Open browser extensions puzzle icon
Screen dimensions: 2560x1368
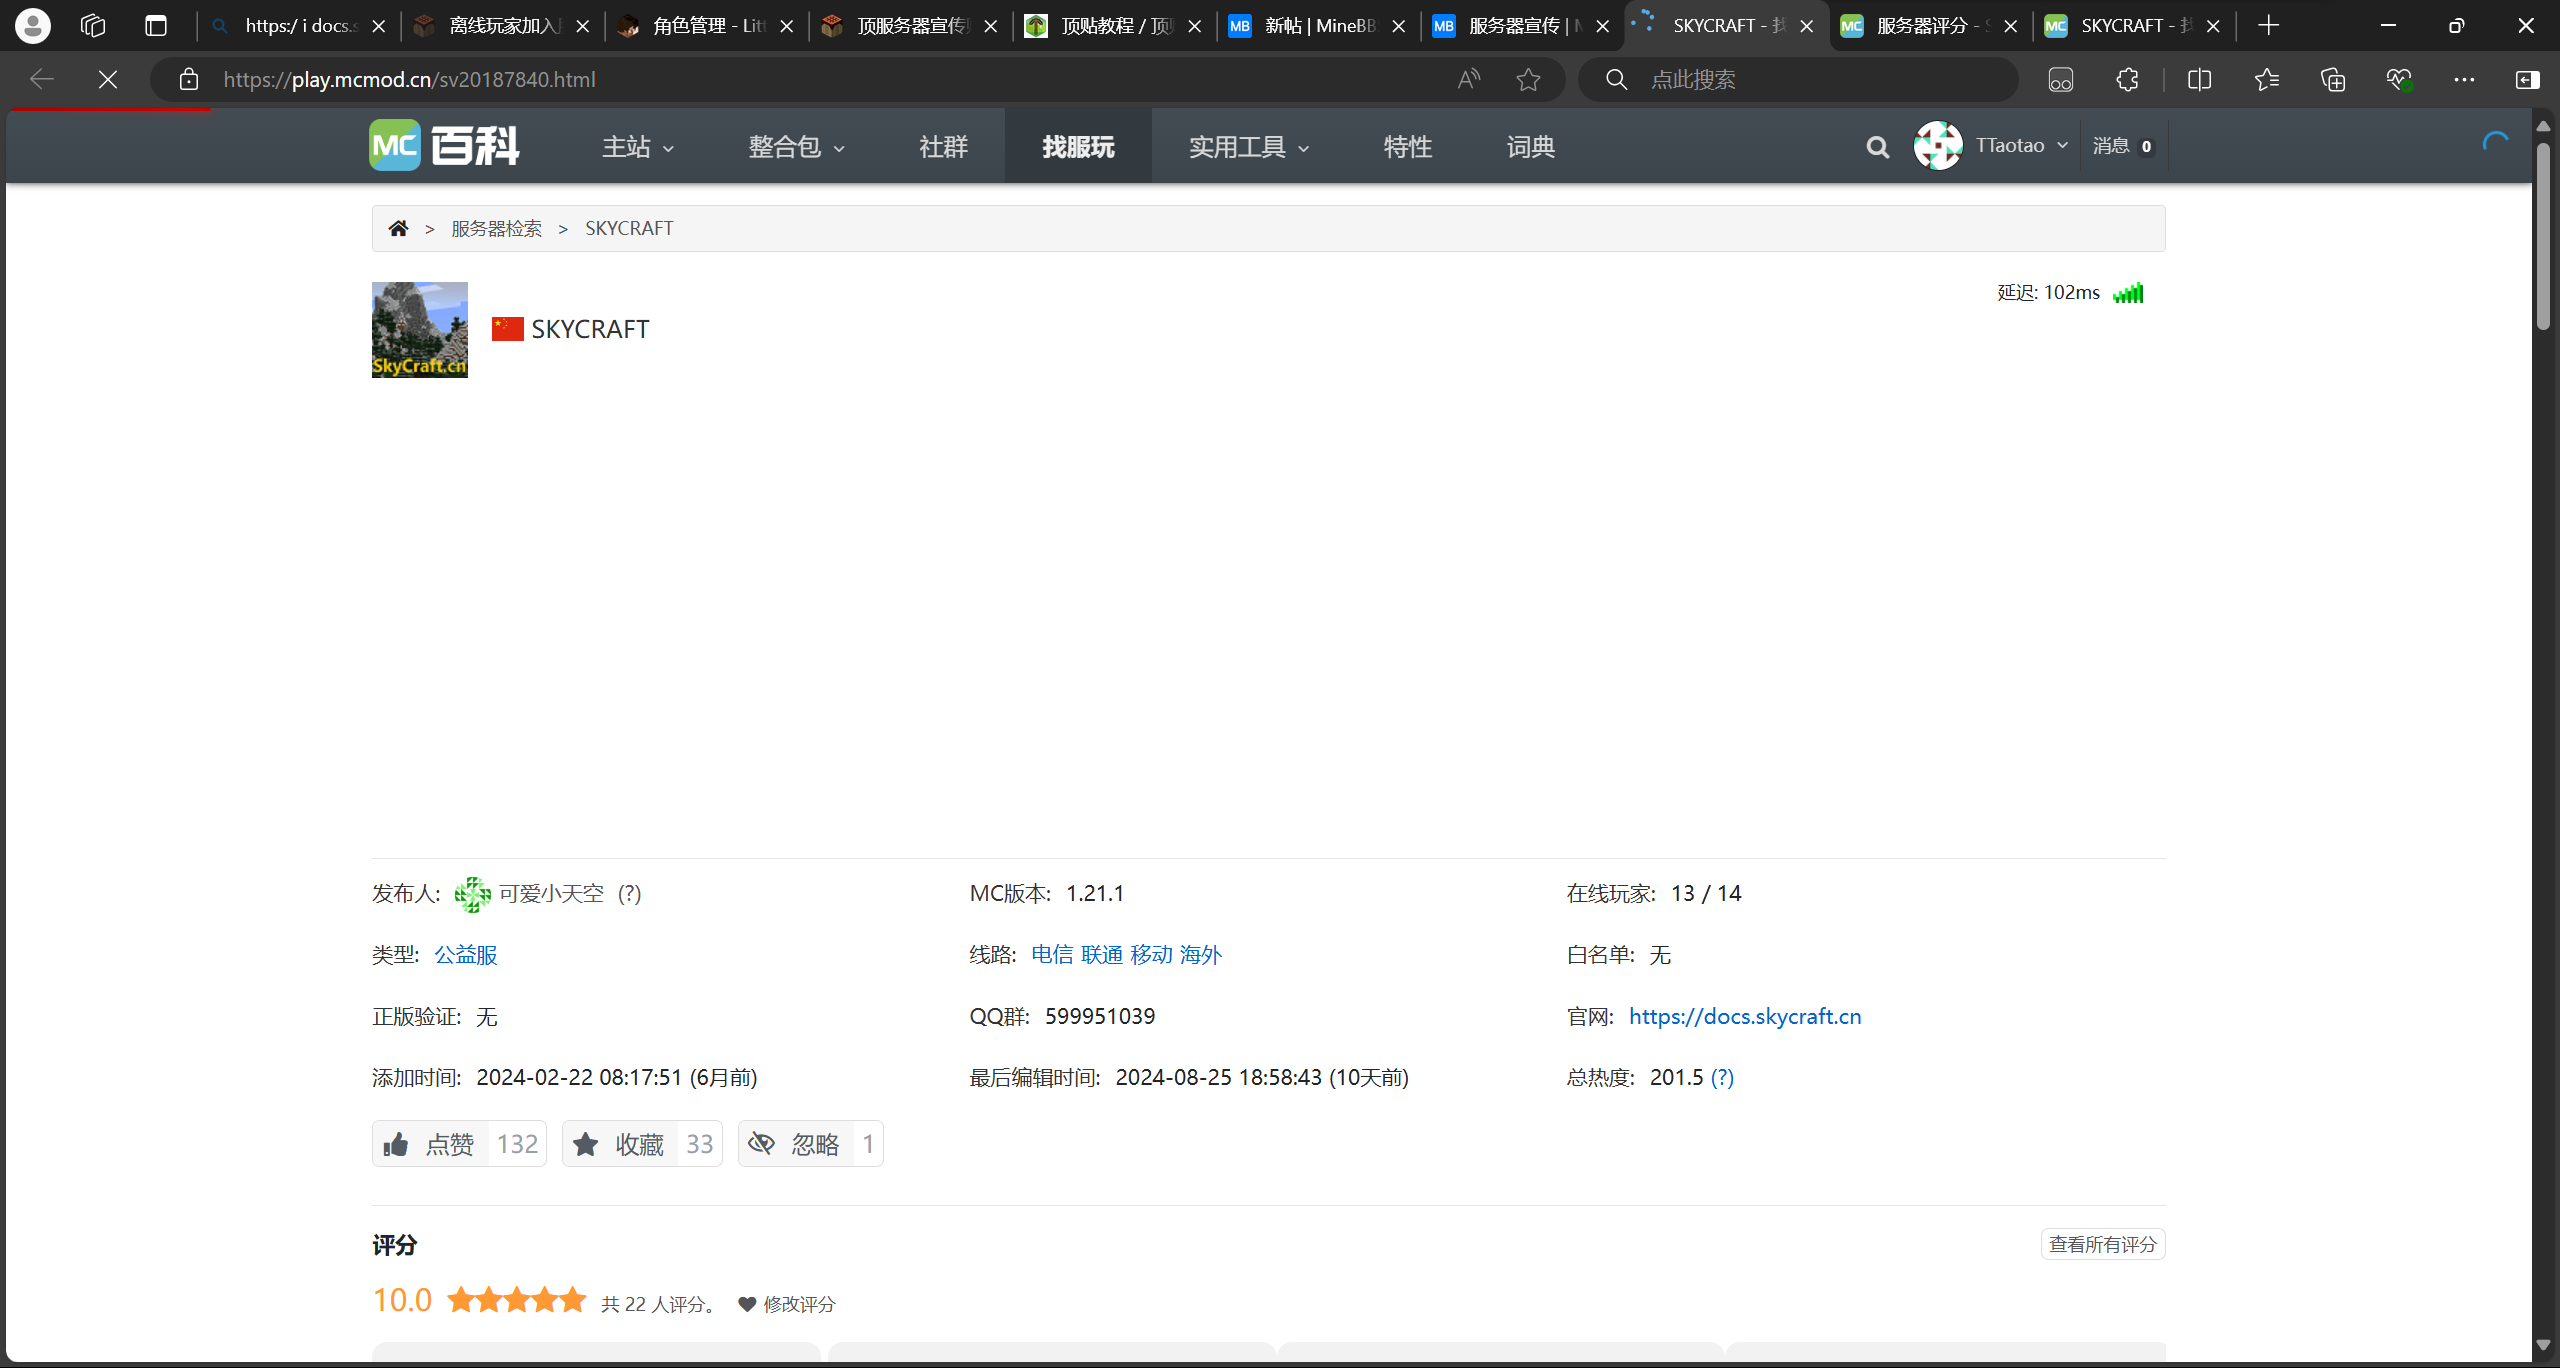pyautogui.click(x=2128, y=79)
